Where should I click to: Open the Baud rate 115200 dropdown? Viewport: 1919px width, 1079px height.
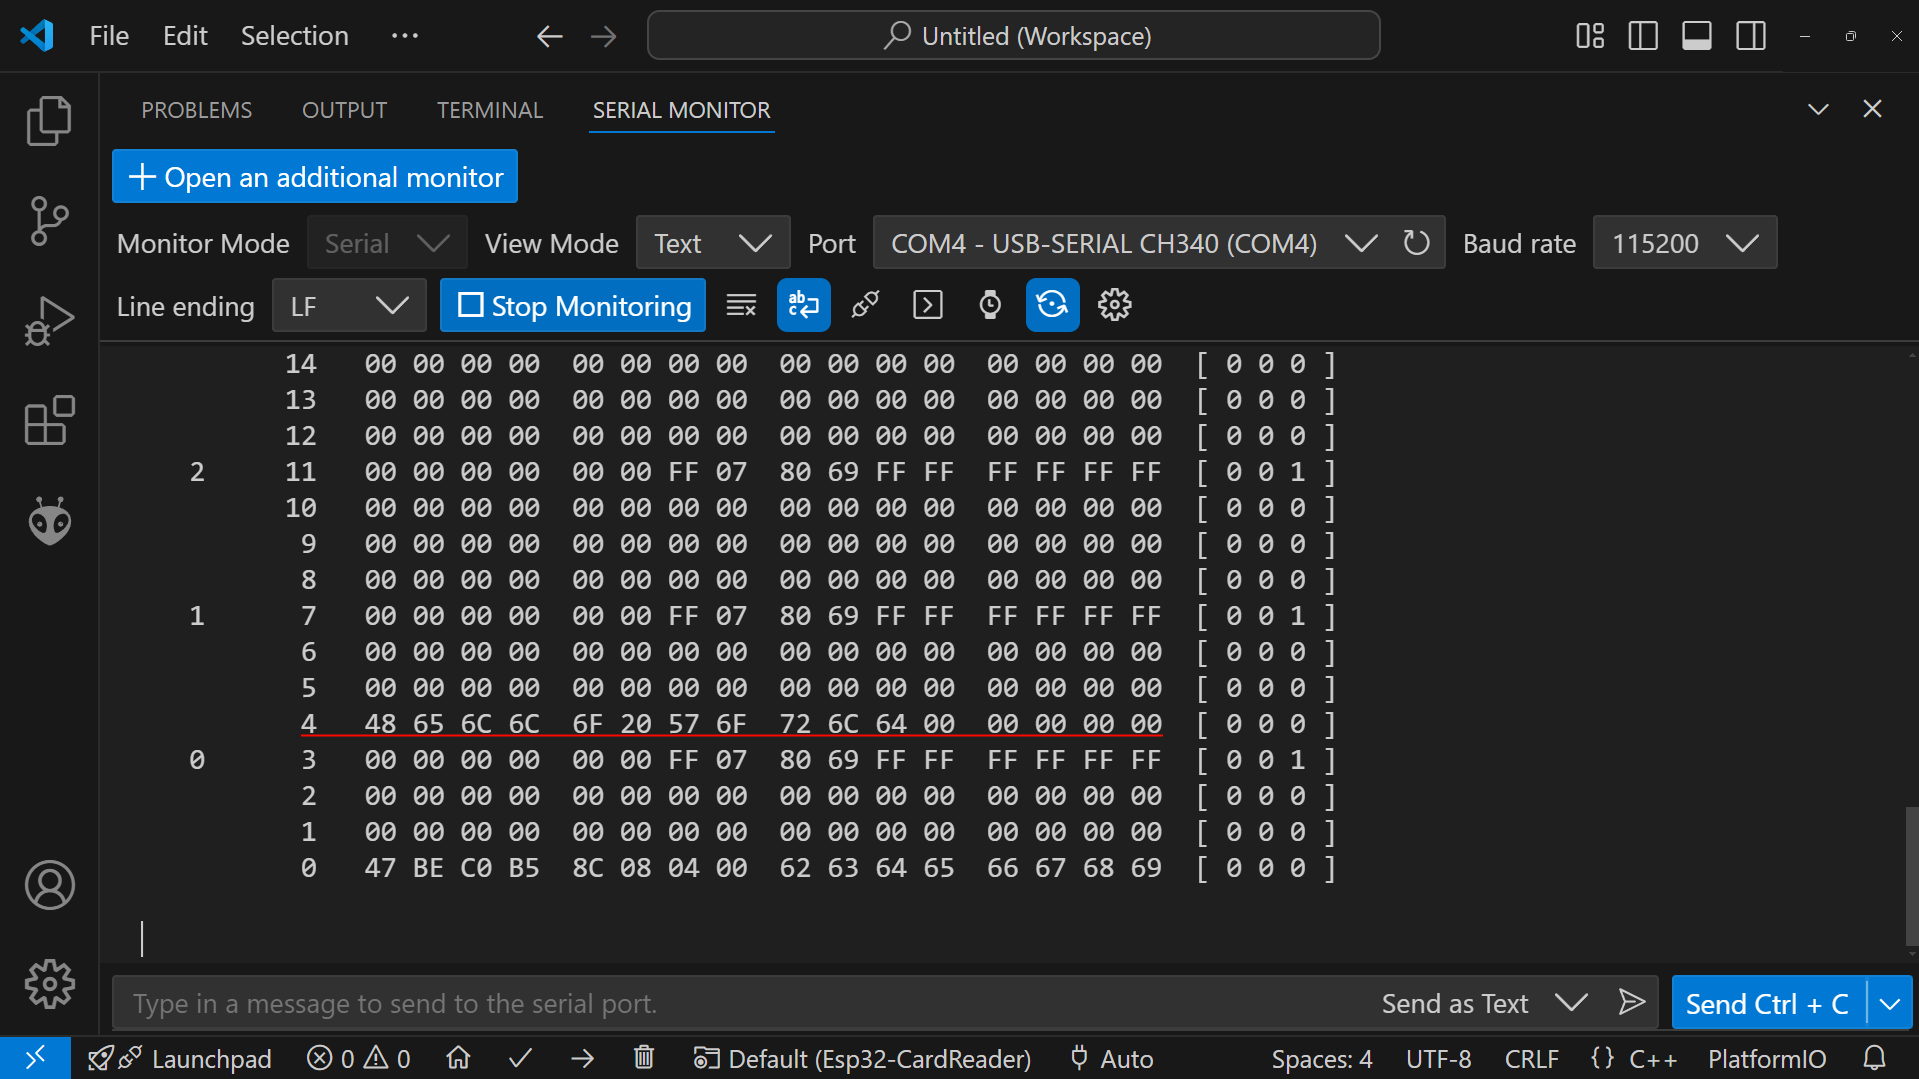(1685, 243)
